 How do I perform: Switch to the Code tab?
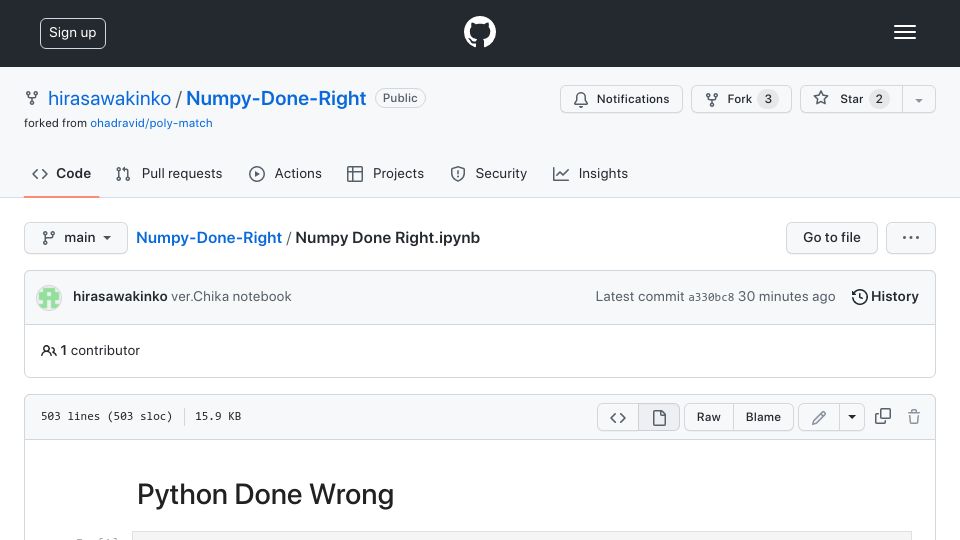coord(61,174)
